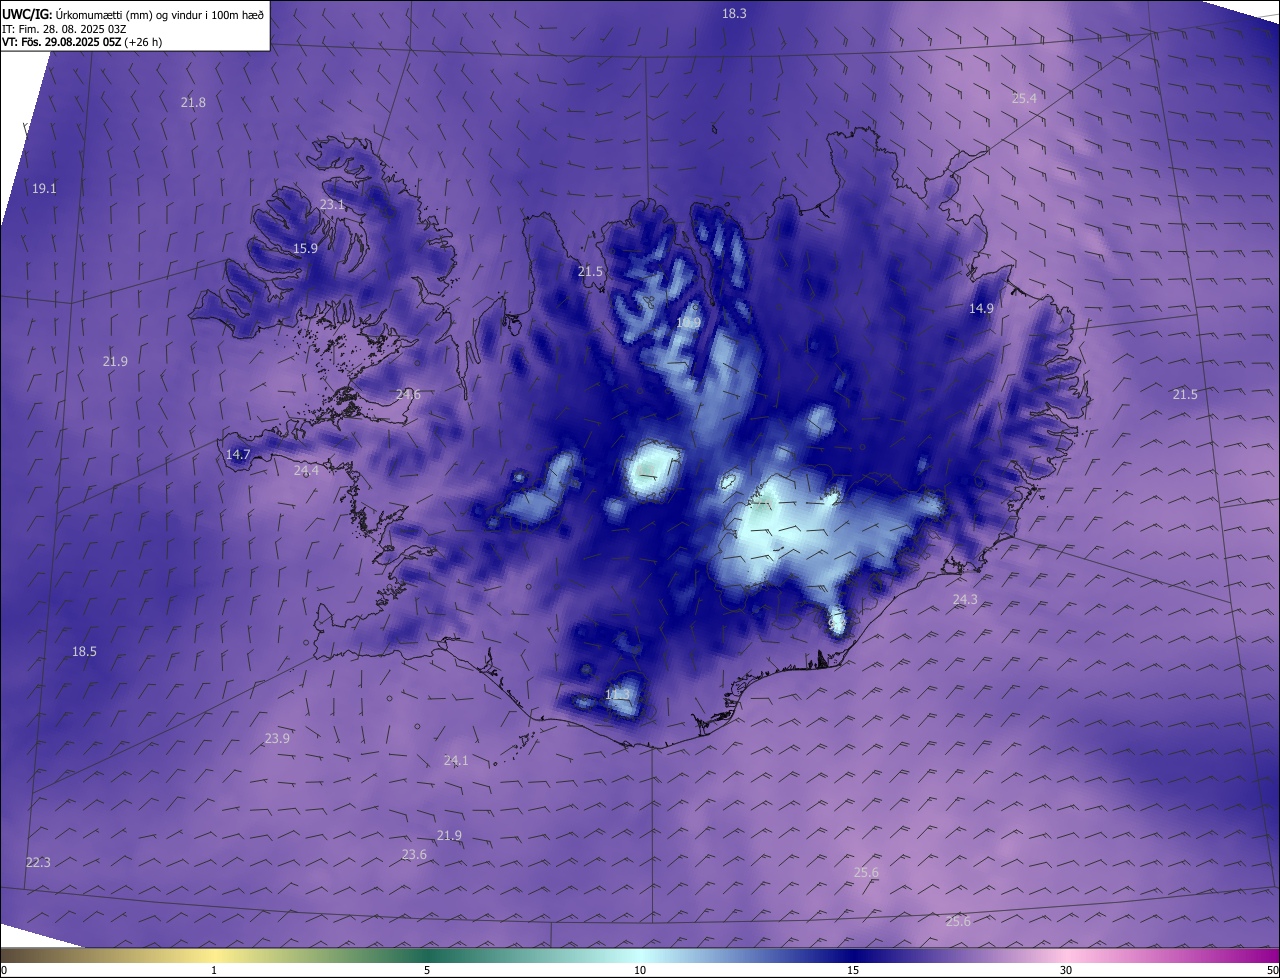Click the "VT: Fös. 29.08.2025 05Z (+26 h)" line

[x=82, y=42]
